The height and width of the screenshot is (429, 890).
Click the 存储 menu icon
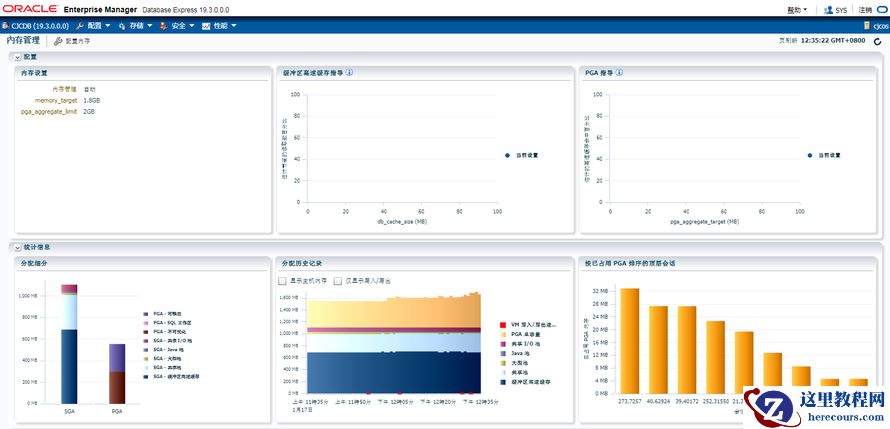[122, 26]
